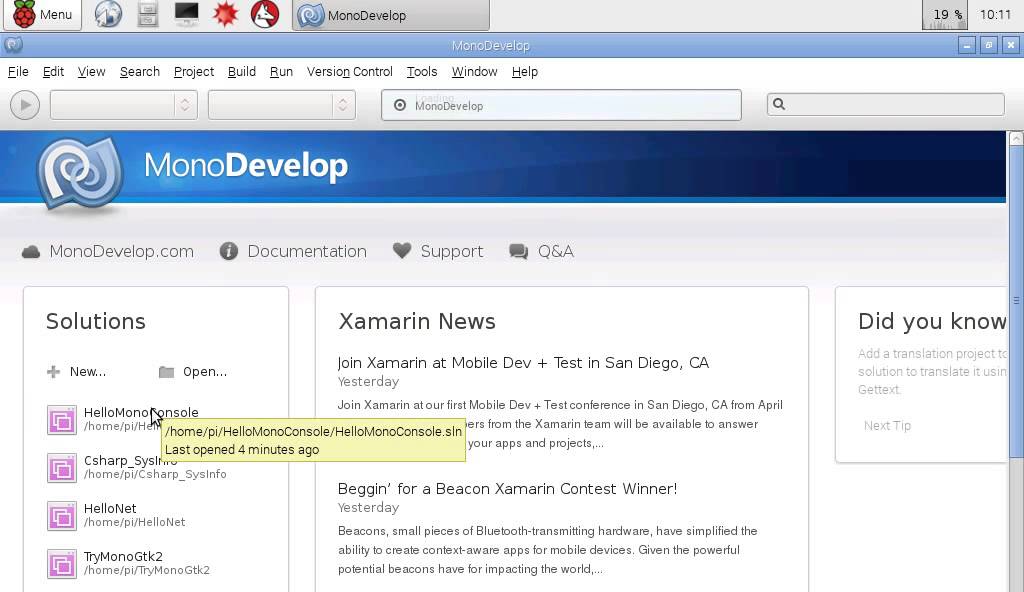
Task: Open the Help menu
Action: point(524,72)
